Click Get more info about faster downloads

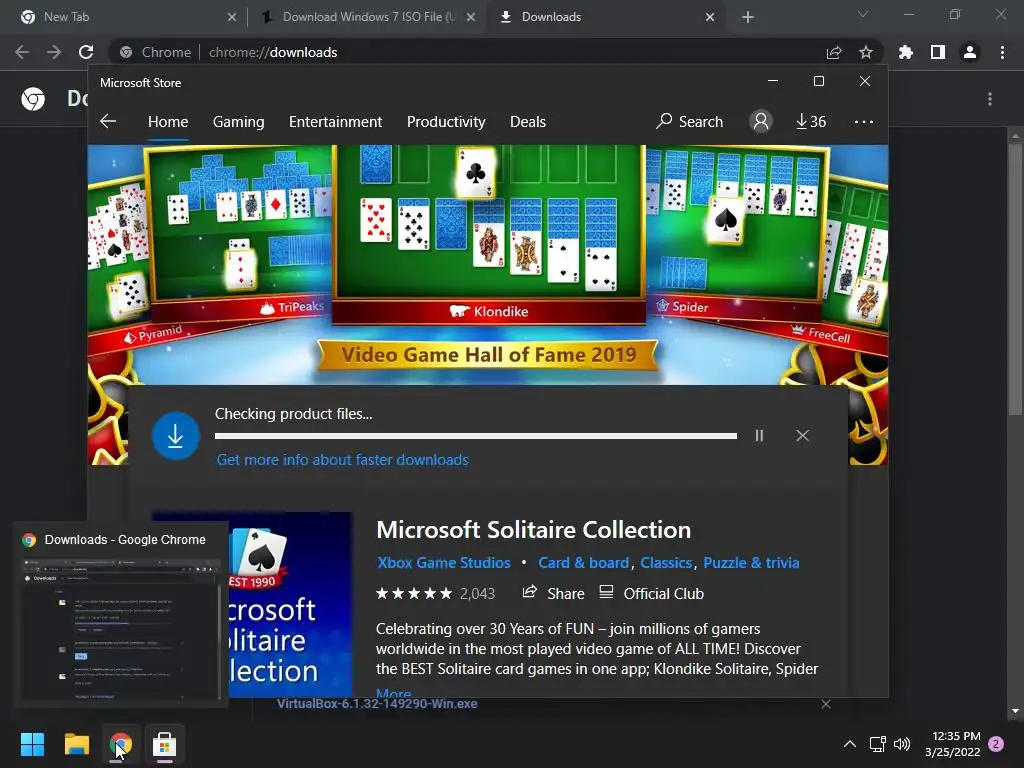[343, 460]
